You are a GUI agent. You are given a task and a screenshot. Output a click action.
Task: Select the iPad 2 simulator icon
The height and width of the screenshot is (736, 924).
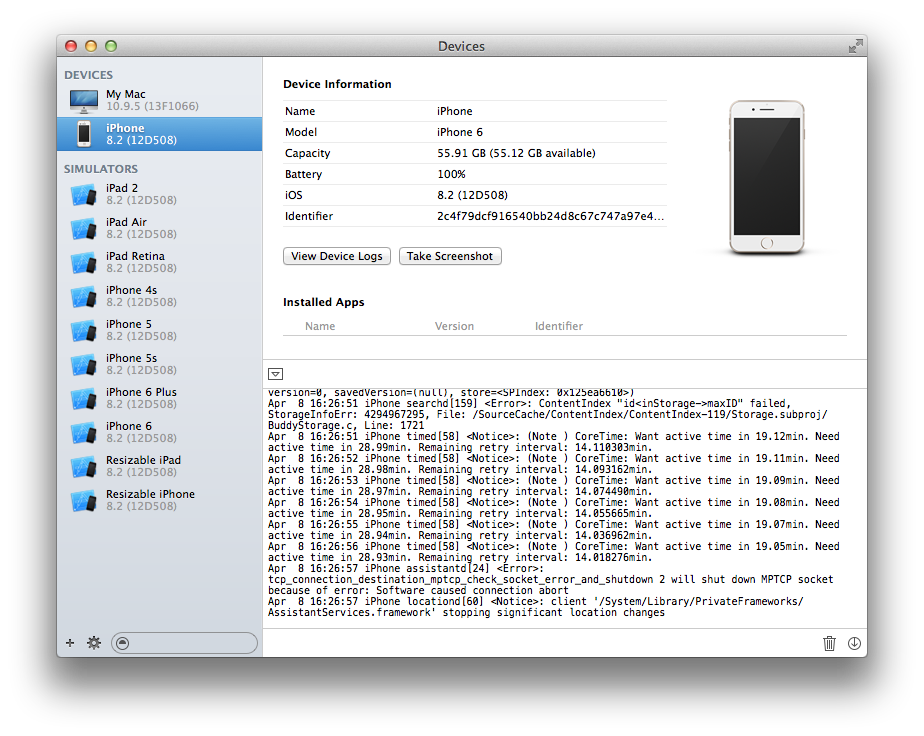pos(83,194)
